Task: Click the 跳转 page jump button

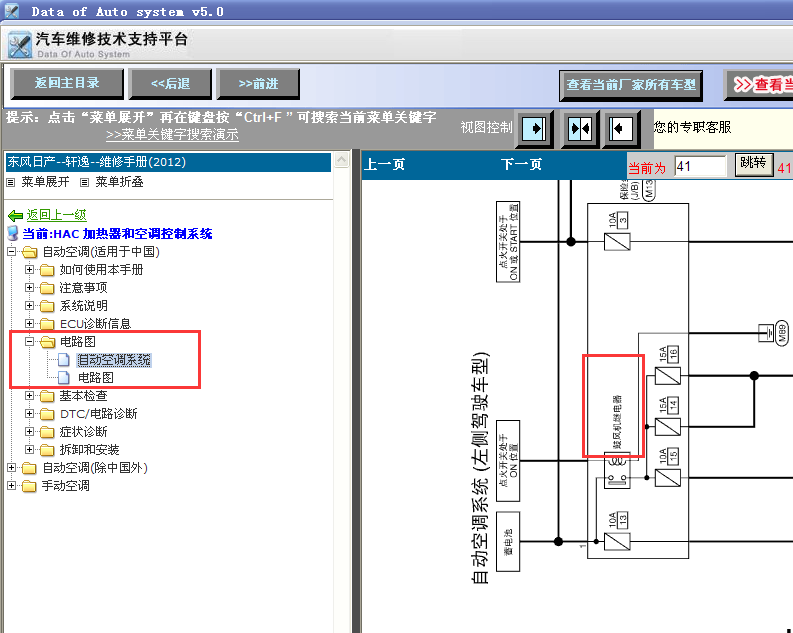Action: 754,164
